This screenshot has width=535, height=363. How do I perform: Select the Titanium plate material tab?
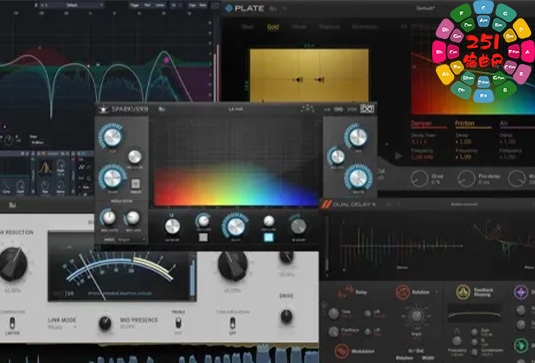[x=329, y=27]
